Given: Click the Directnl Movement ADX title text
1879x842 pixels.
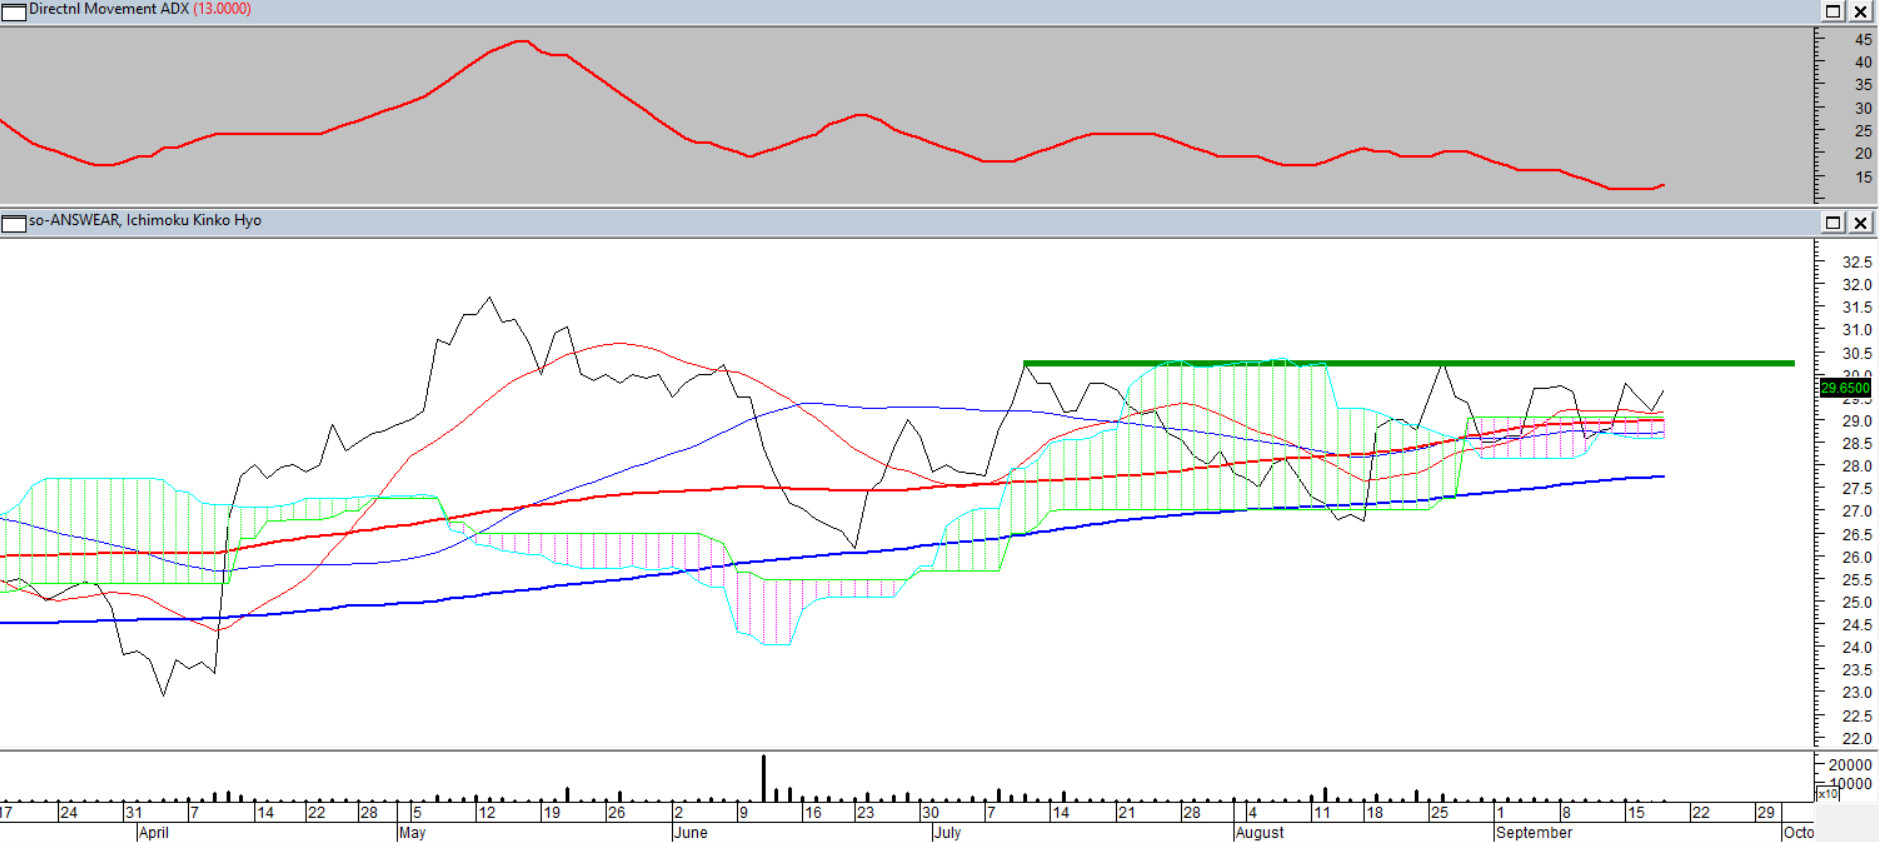Looking at the screenshot, I should 108,9.
